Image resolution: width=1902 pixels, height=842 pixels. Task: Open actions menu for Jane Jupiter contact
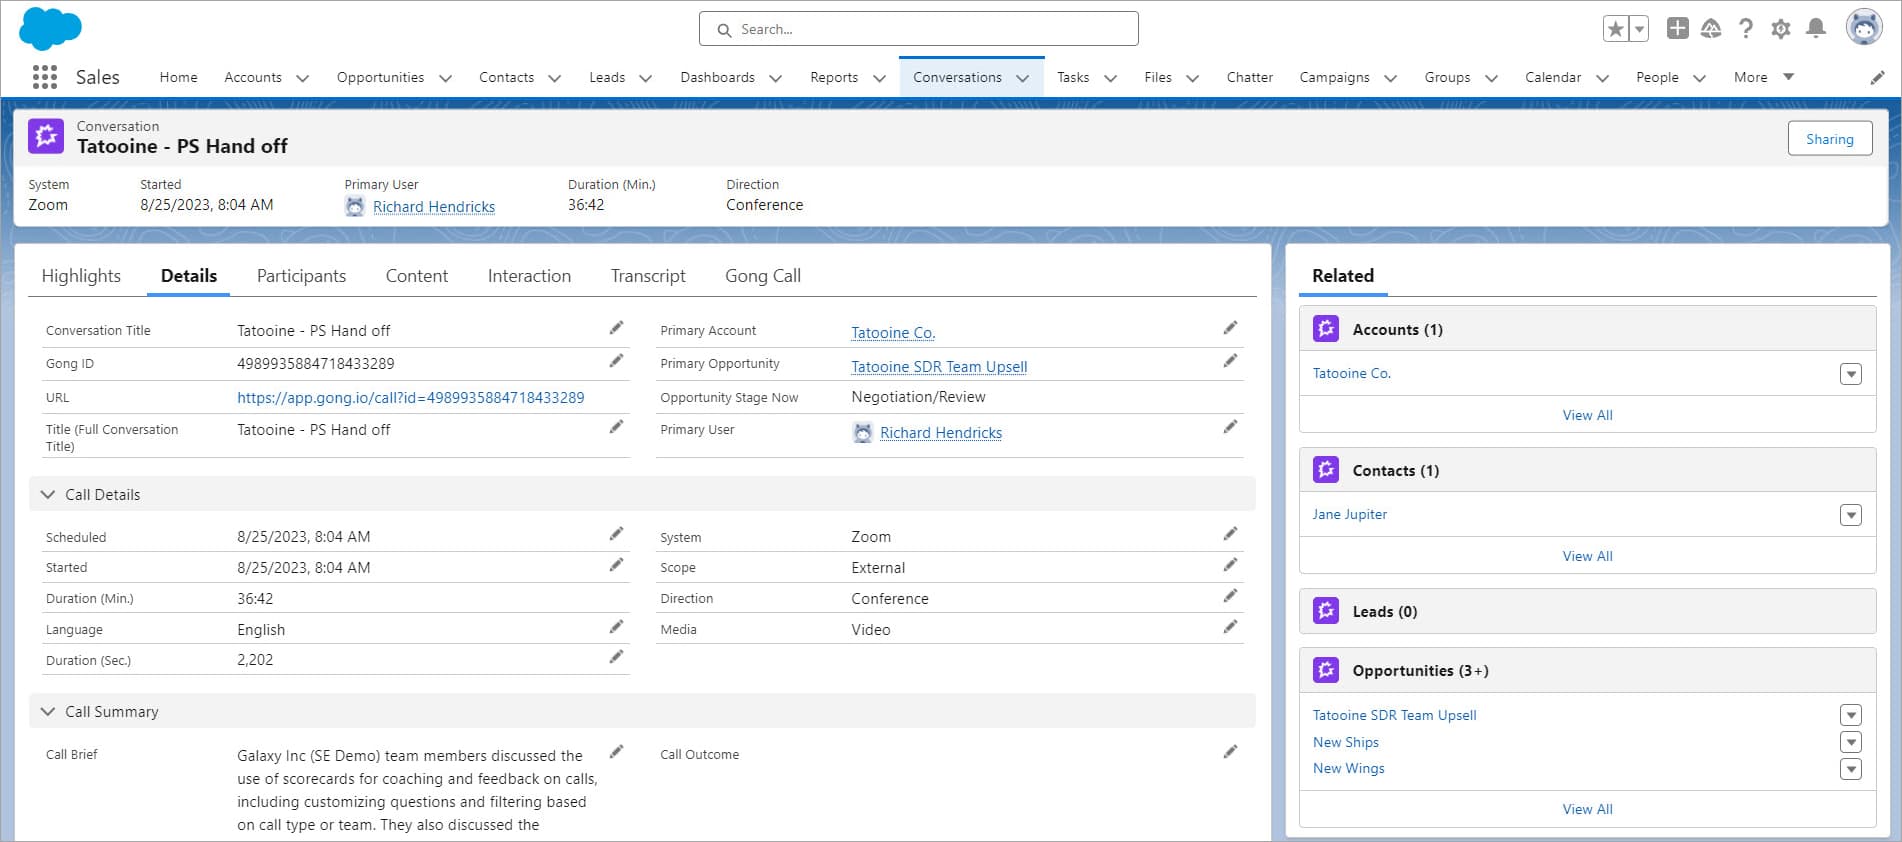[1851, 515]
